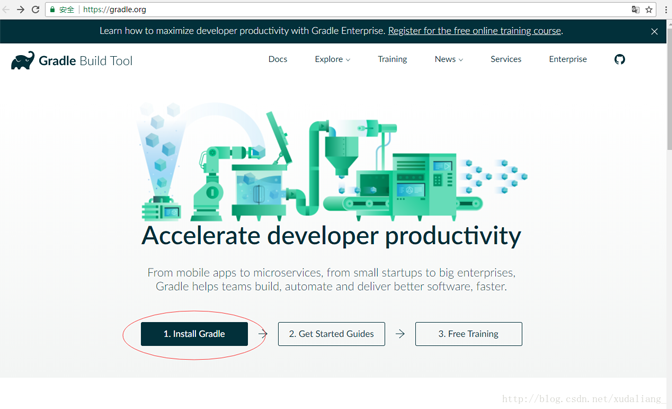Click the green secure padlock icon

52,9
